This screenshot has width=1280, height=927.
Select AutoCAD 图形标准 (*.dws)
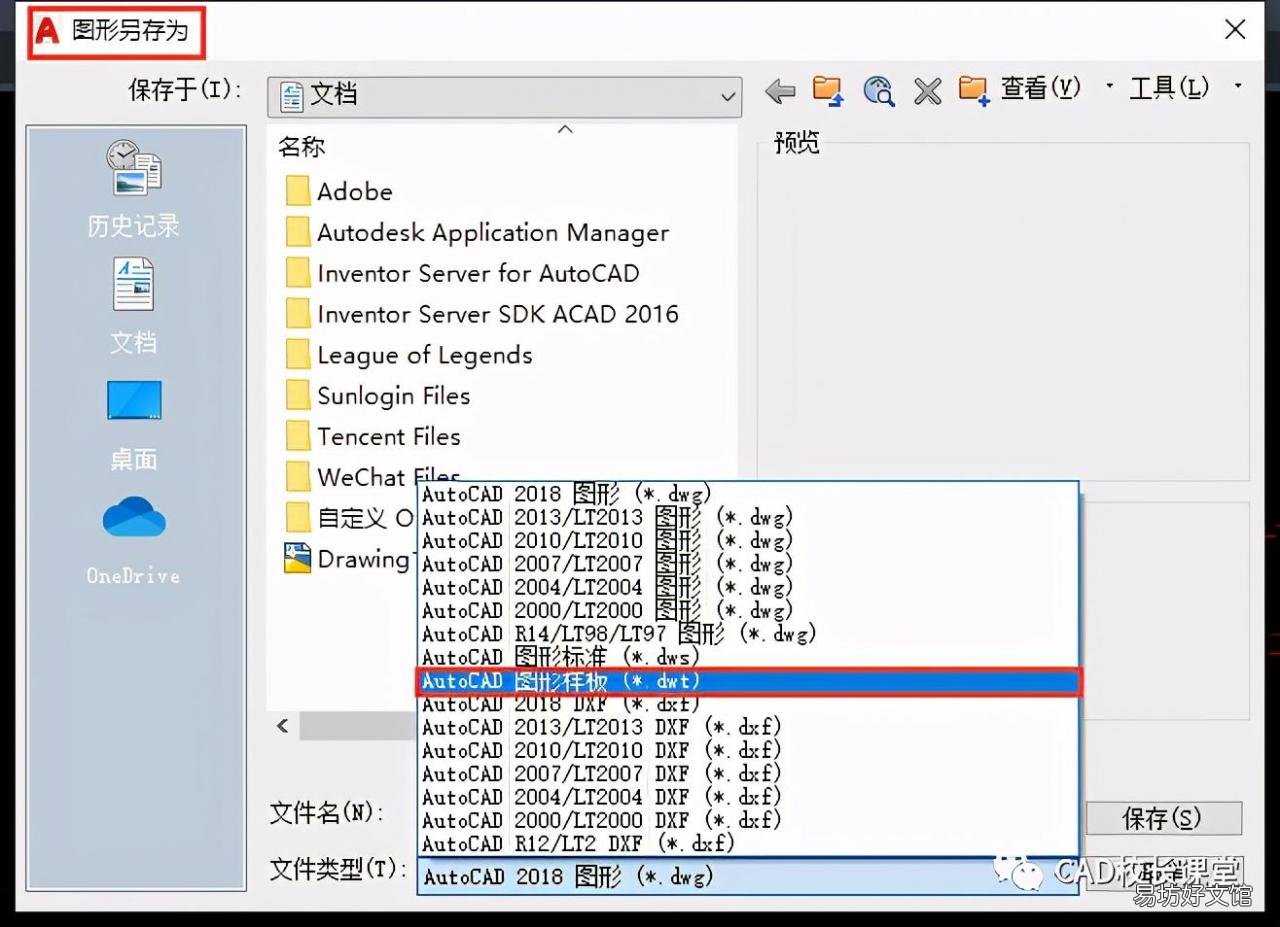point(748,657)
